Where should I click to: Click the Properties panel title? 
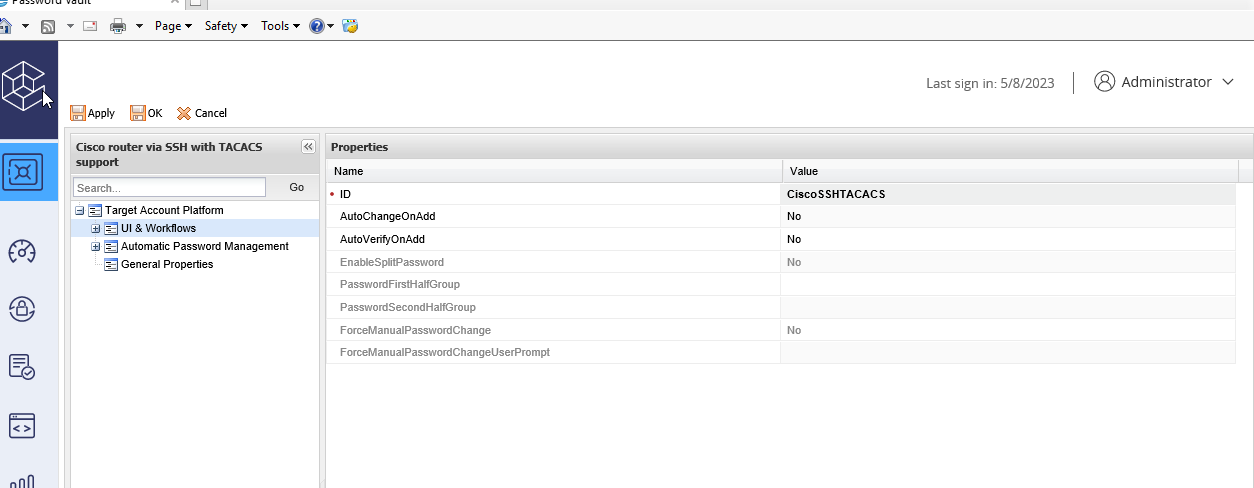coord(359,147)
